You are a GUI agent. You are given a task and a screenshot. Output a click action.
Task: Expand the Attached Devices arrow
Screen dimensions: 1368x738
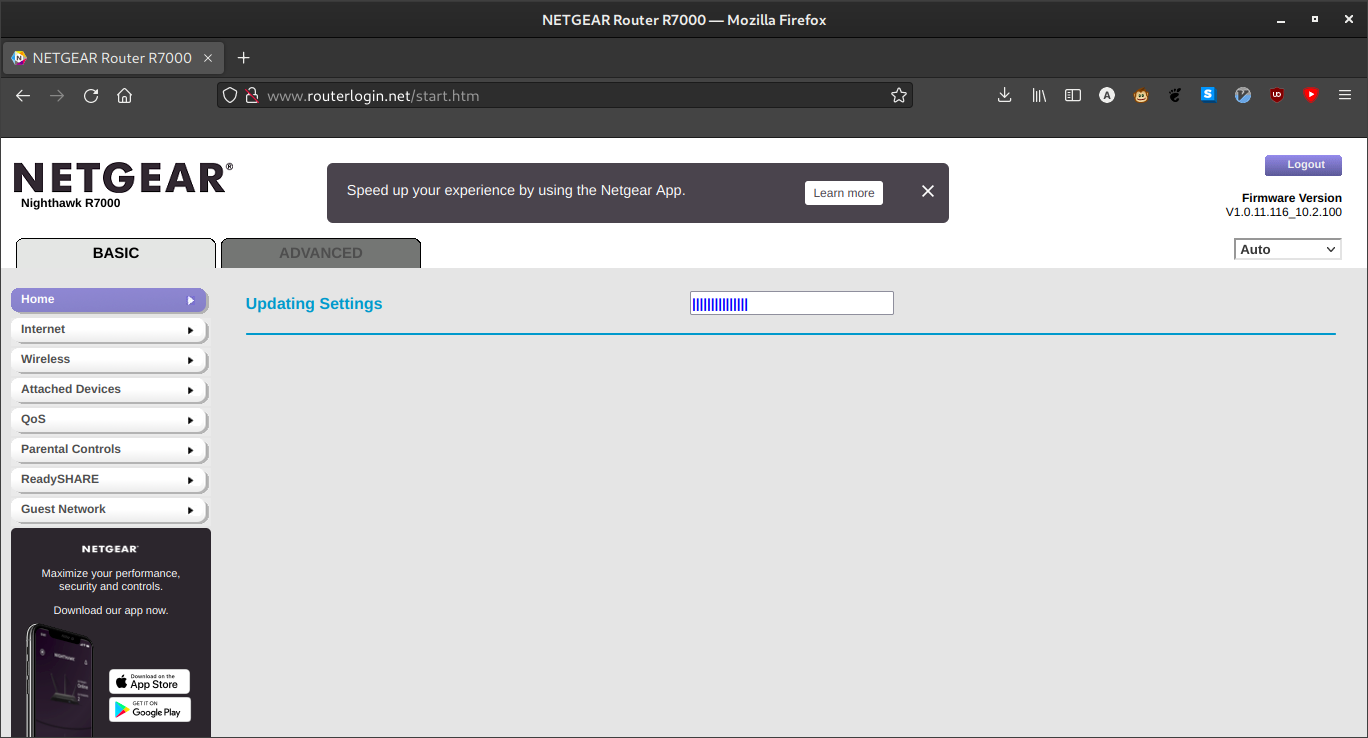(190, 390)
